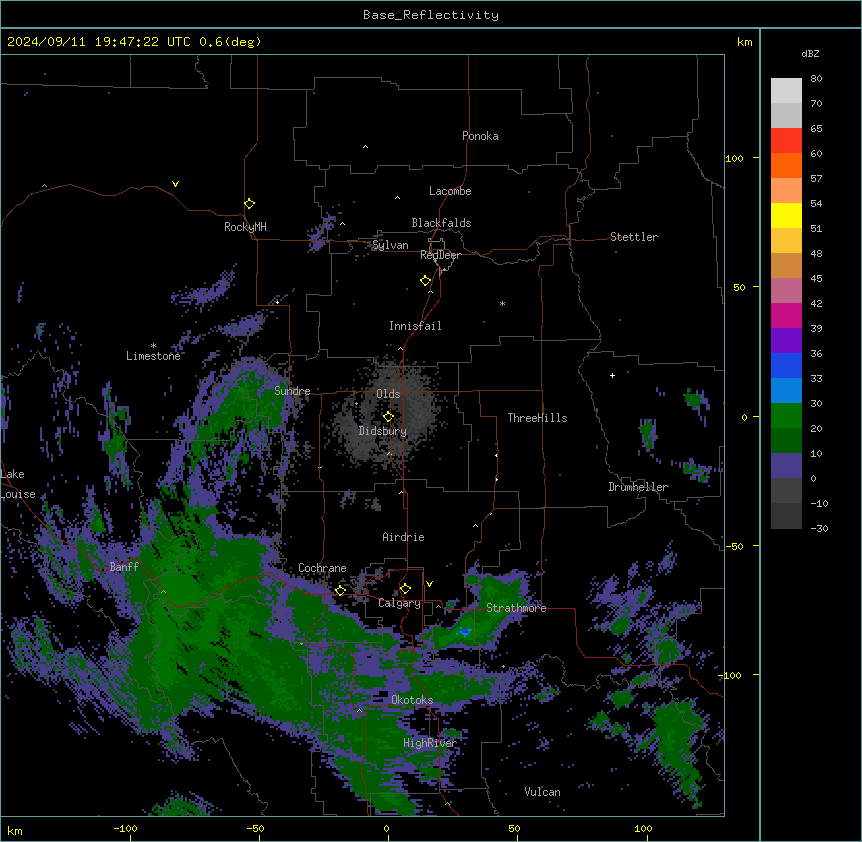Pick the magenta 39-42 dBZ legend swatch

tap(786, 315)
